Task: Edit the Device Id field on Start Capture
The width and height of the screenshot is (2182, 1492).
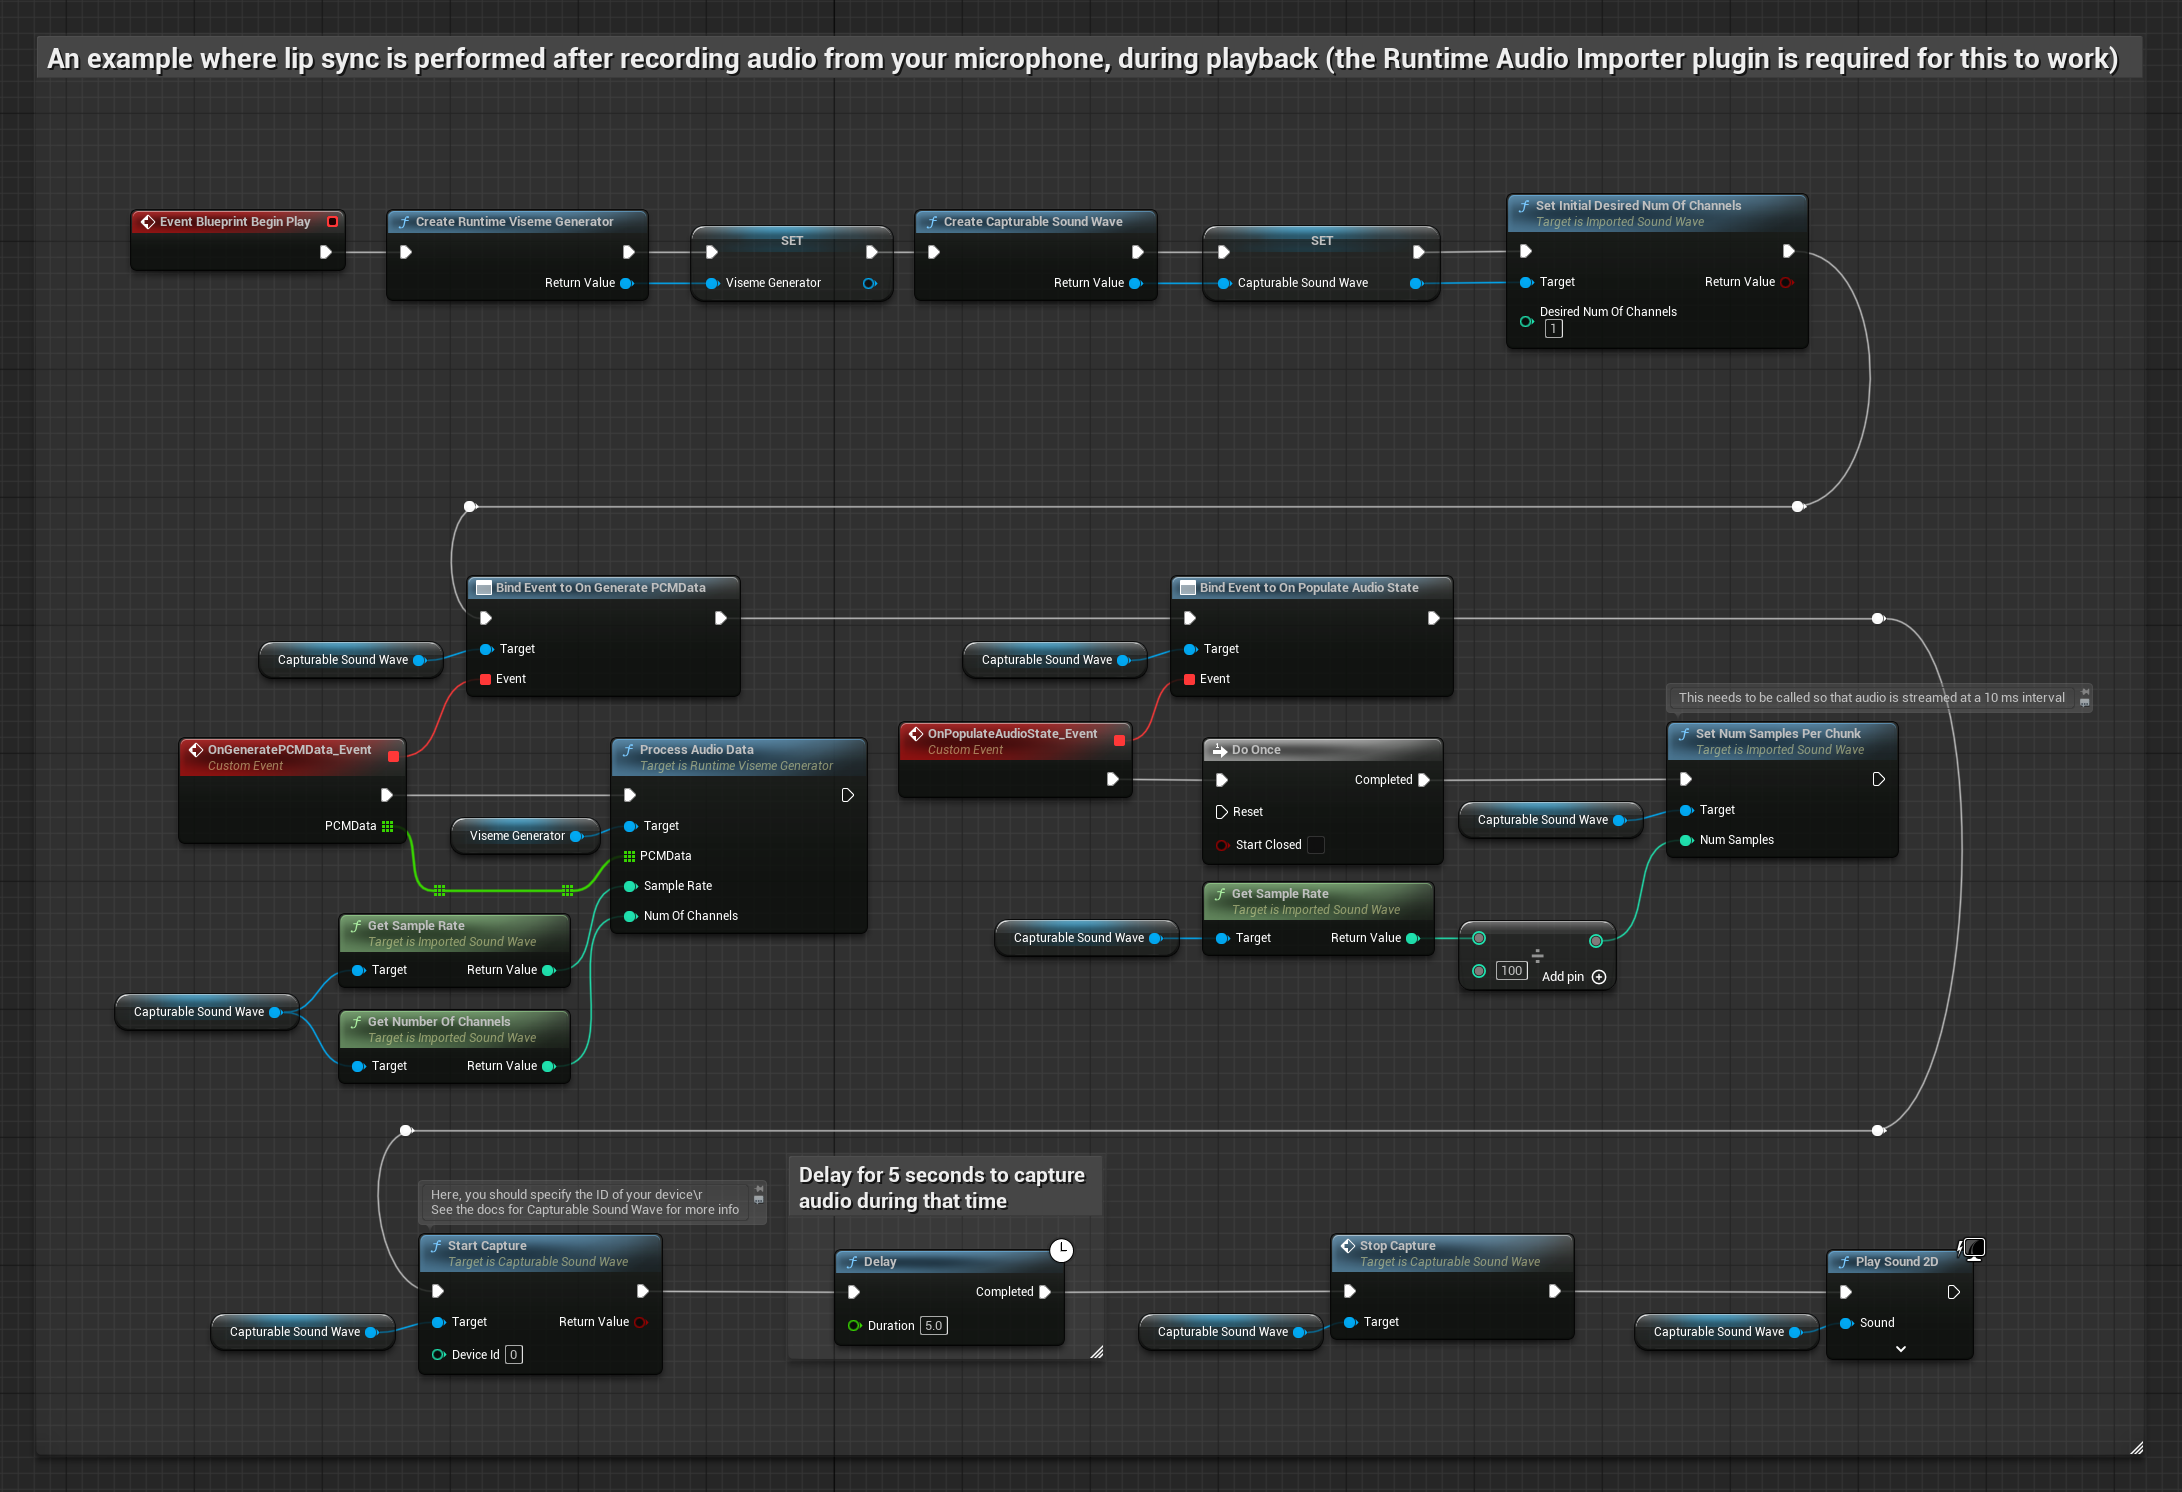Action: (x=513, y=1354)
